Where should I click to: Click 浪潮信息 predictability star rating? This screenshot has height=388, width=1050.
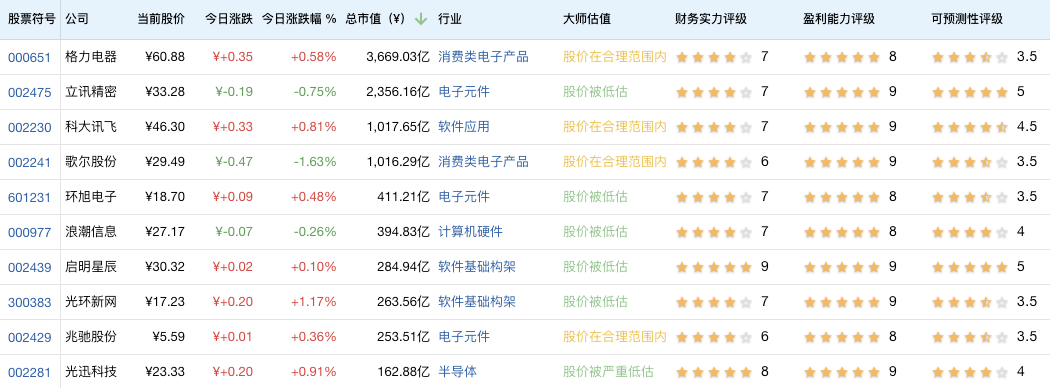point(970,233)
